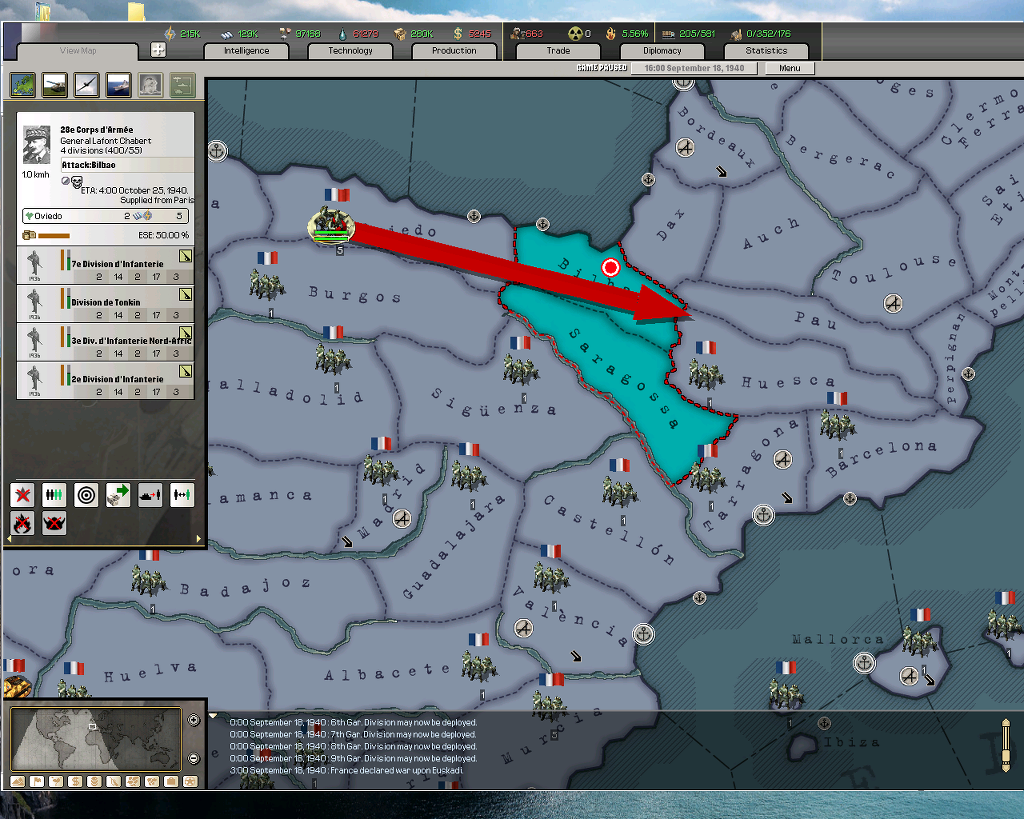Click the skull icon under Attack:Bilbao
The height and width of the screenshot is (819, 1024).
[76, 182]
